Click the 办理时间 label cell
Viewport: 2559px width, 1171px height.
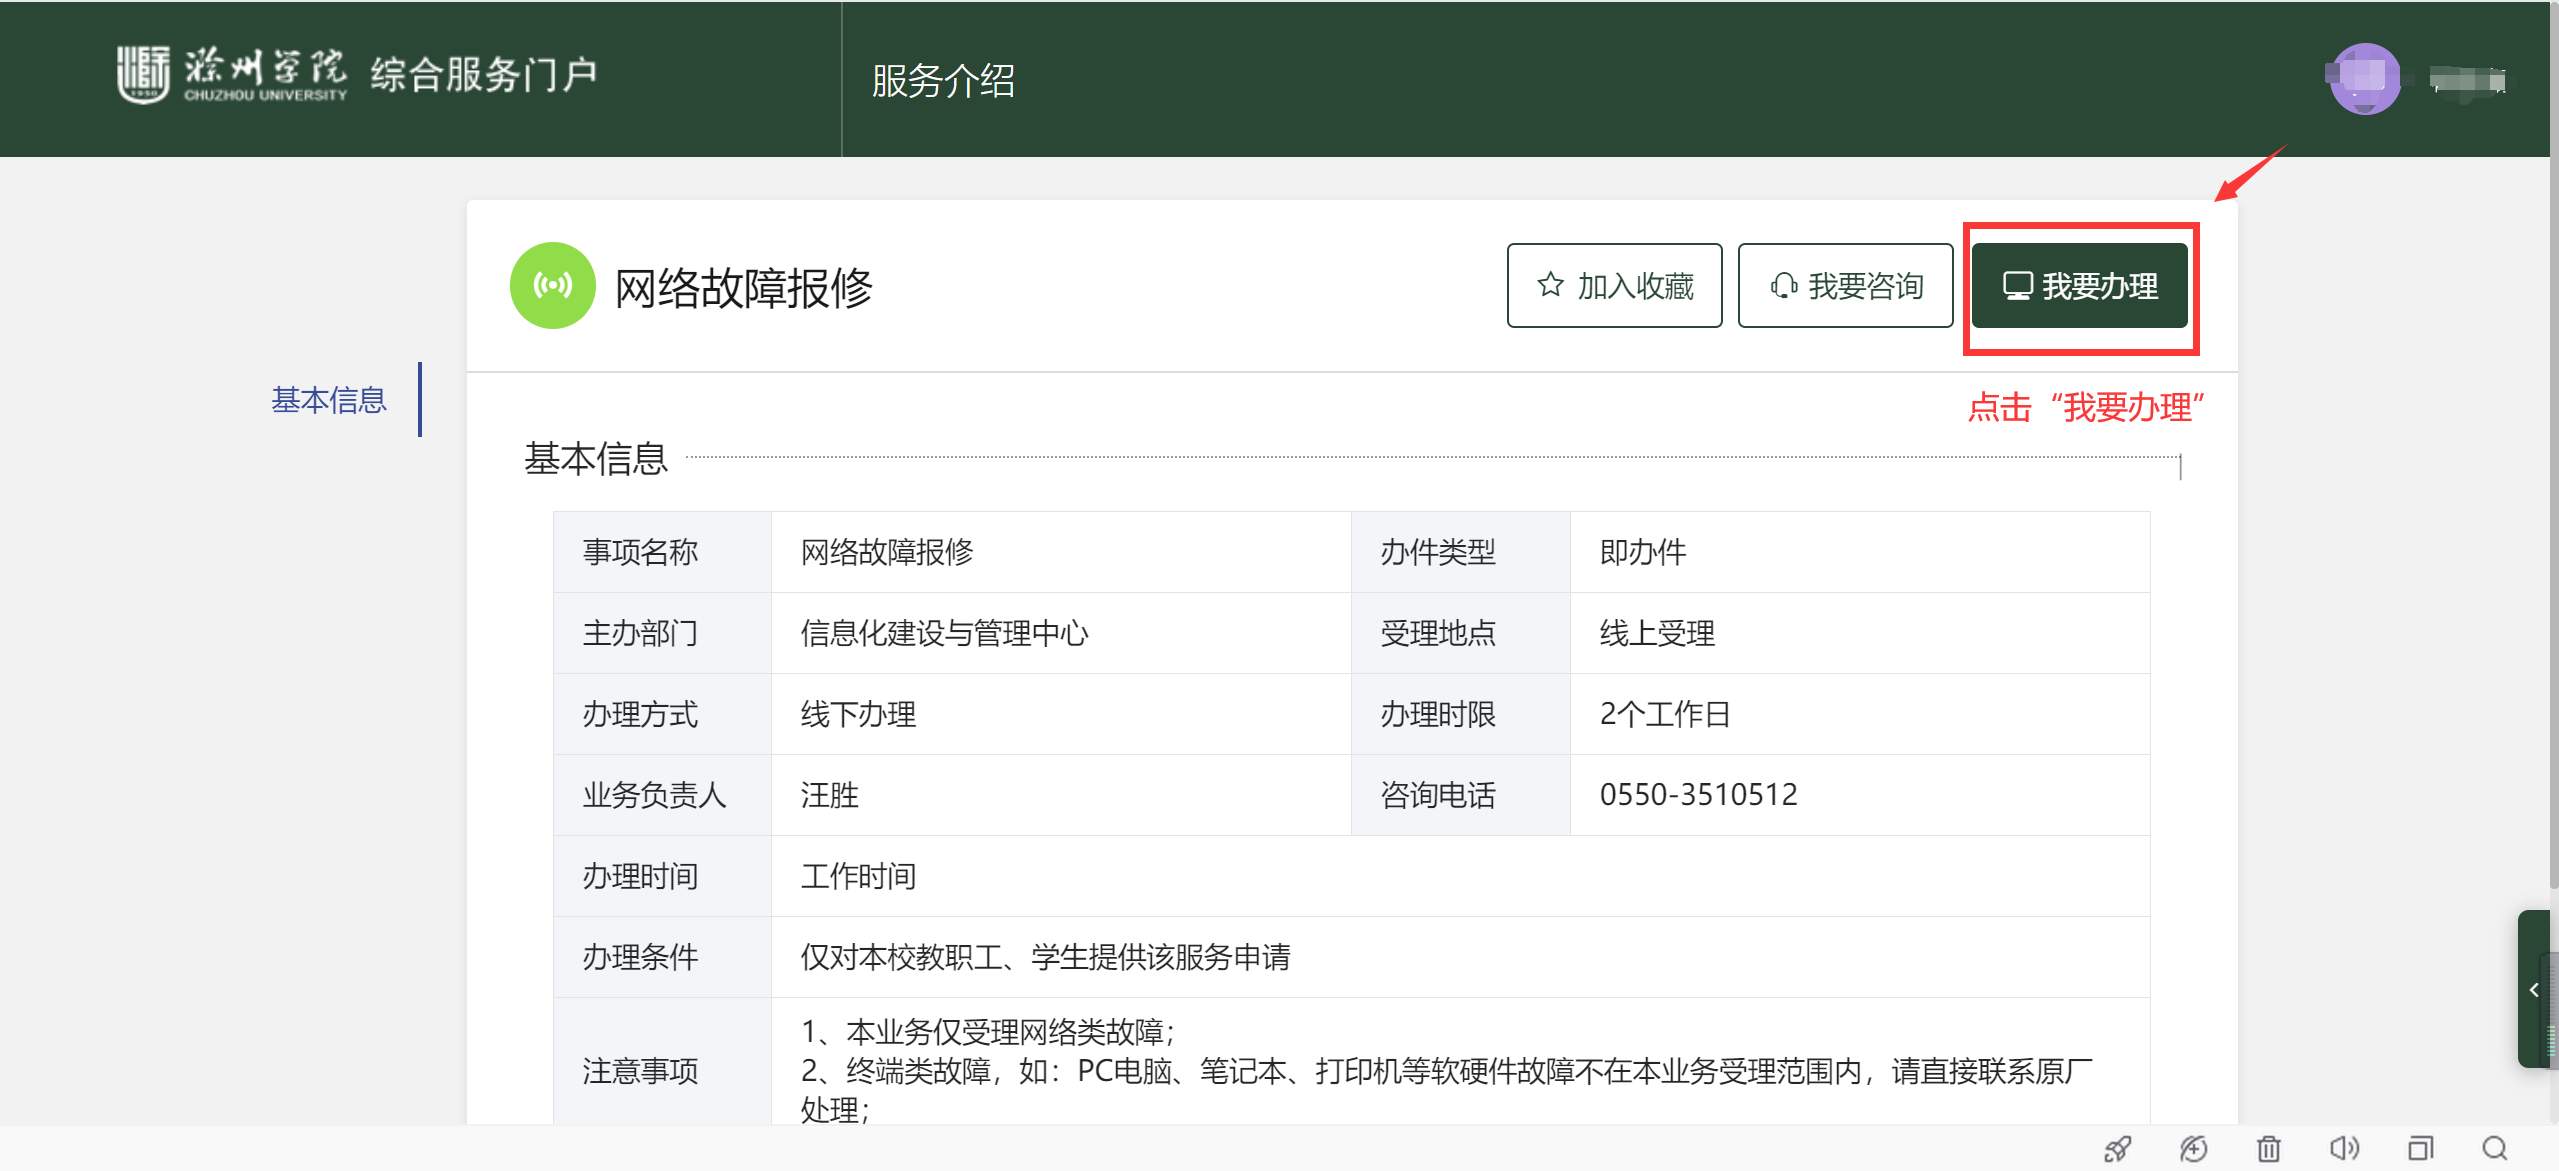662,876
